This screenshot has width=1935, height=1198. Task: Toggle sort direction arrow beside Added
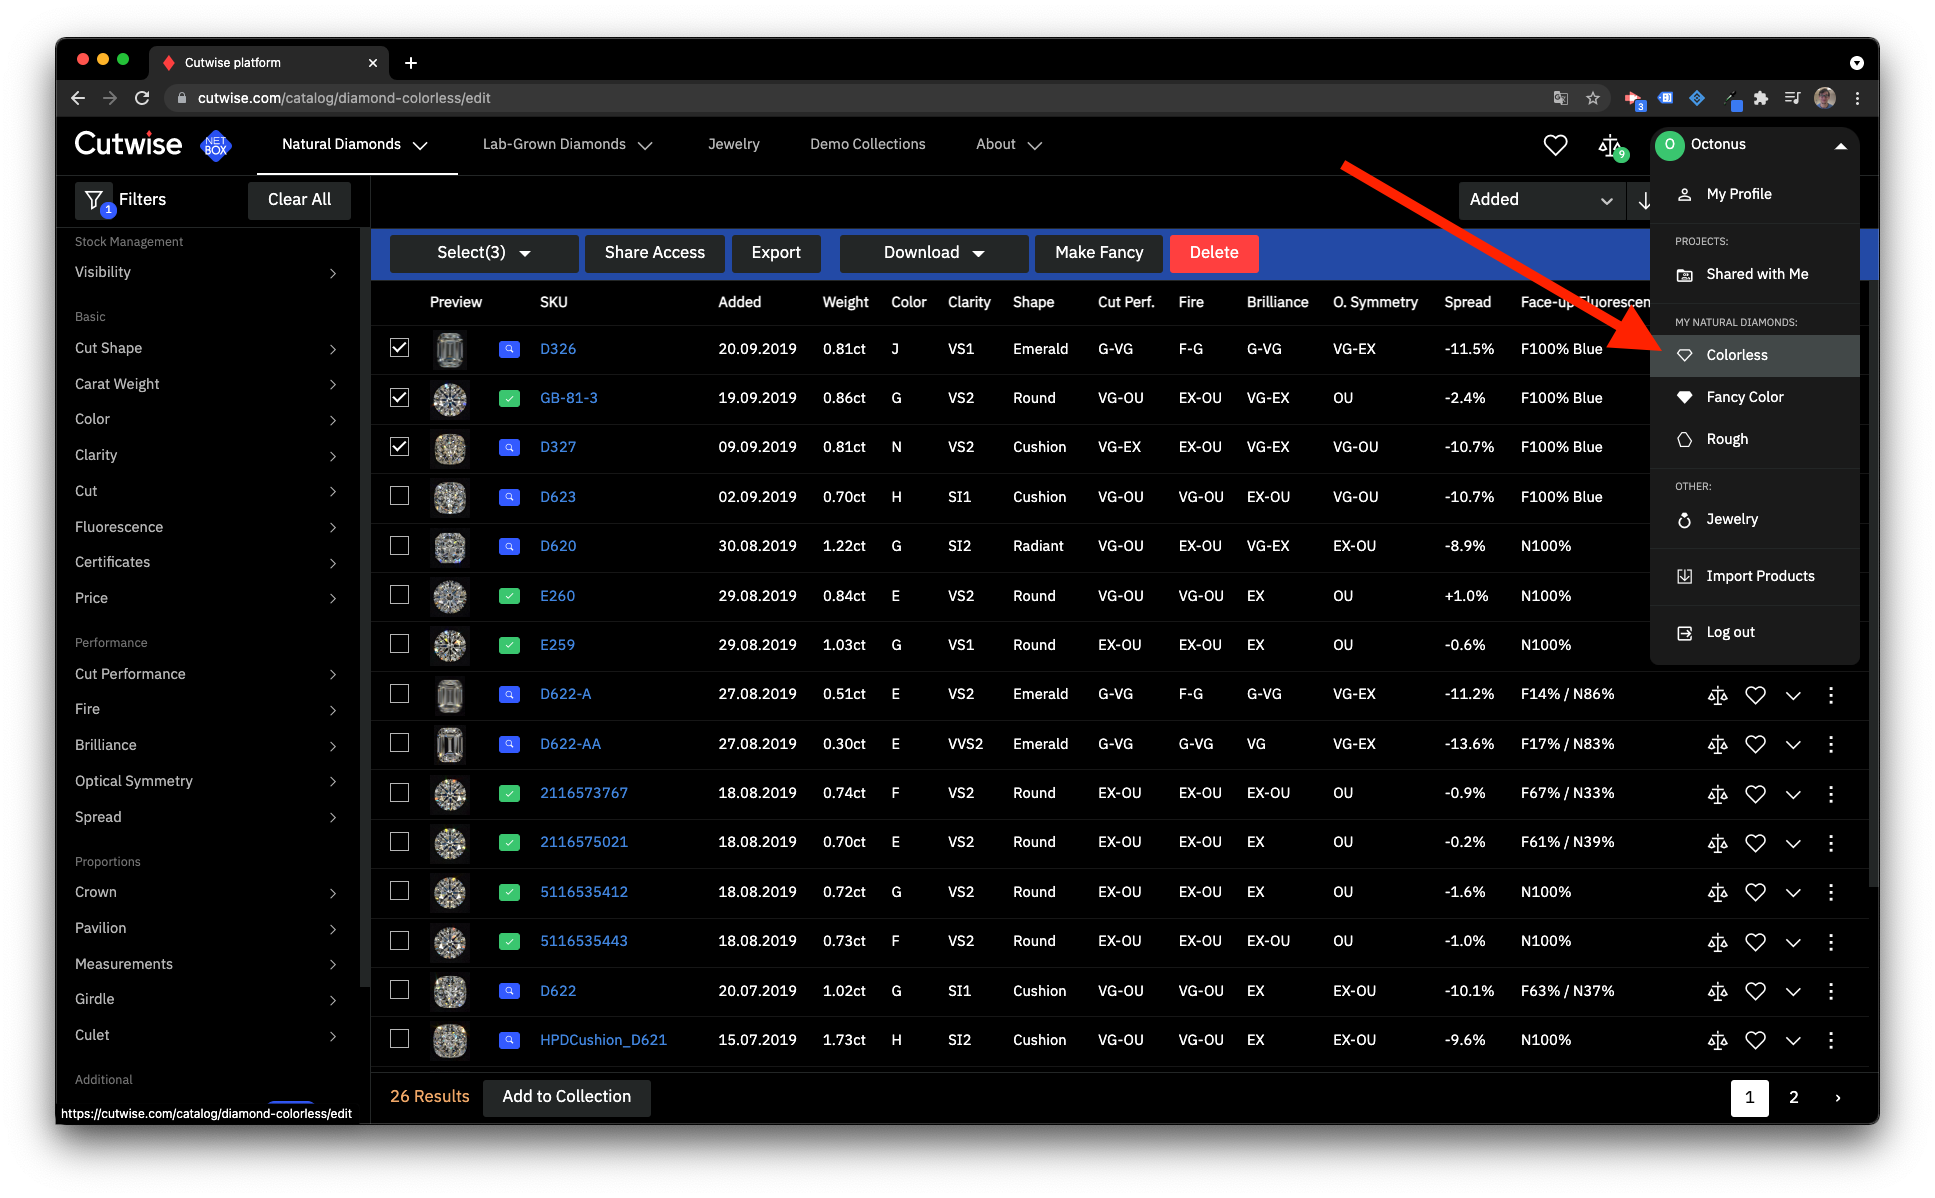click(1644, 200)
